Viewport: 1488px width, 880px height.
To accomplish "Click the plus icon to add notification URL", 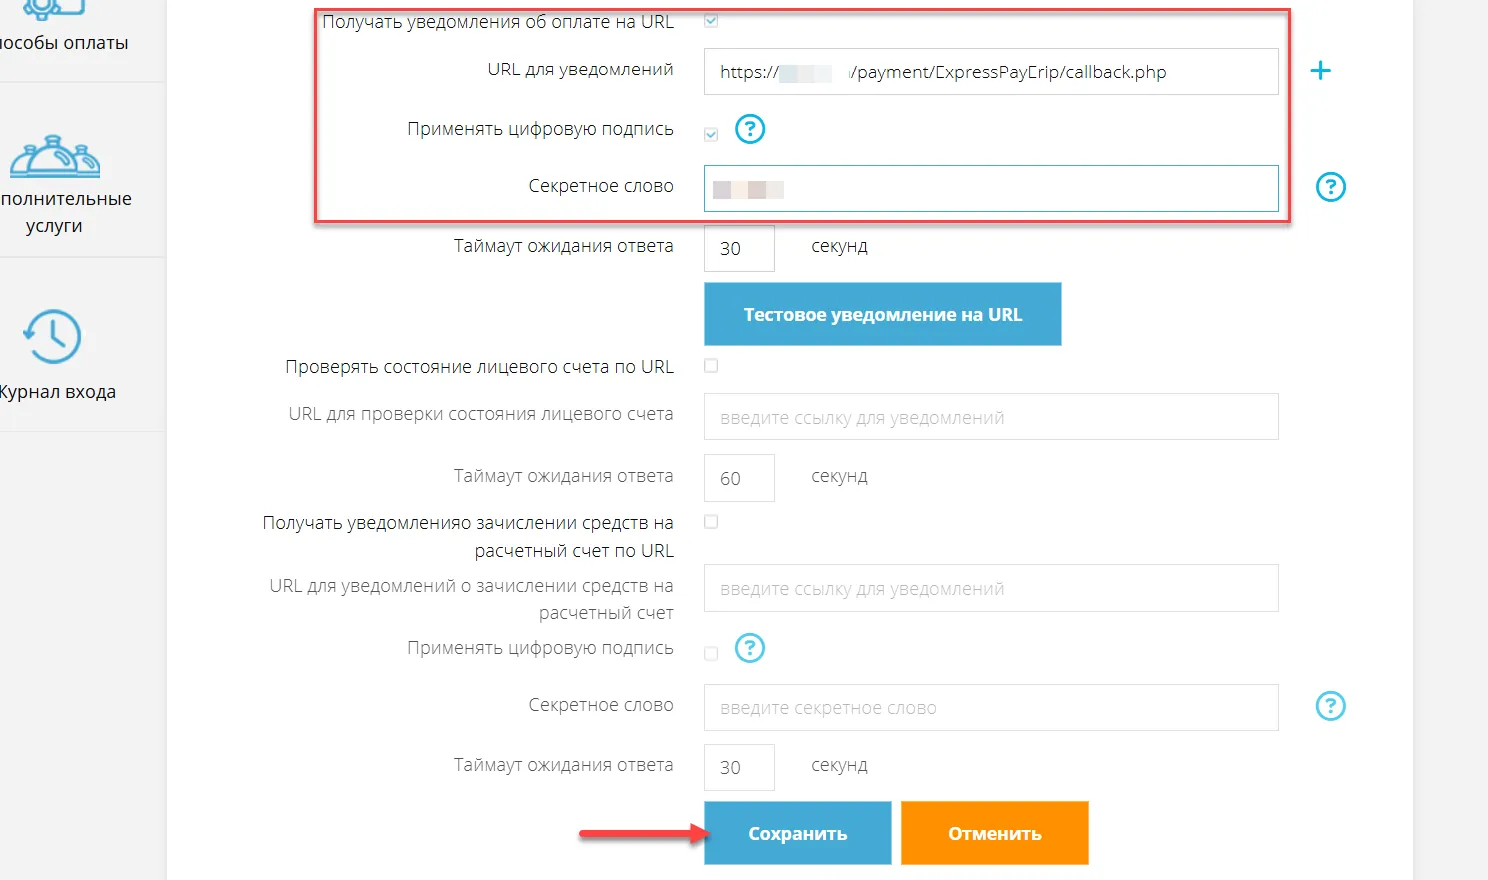I will pyautogui.click(x=1321, y=70).
